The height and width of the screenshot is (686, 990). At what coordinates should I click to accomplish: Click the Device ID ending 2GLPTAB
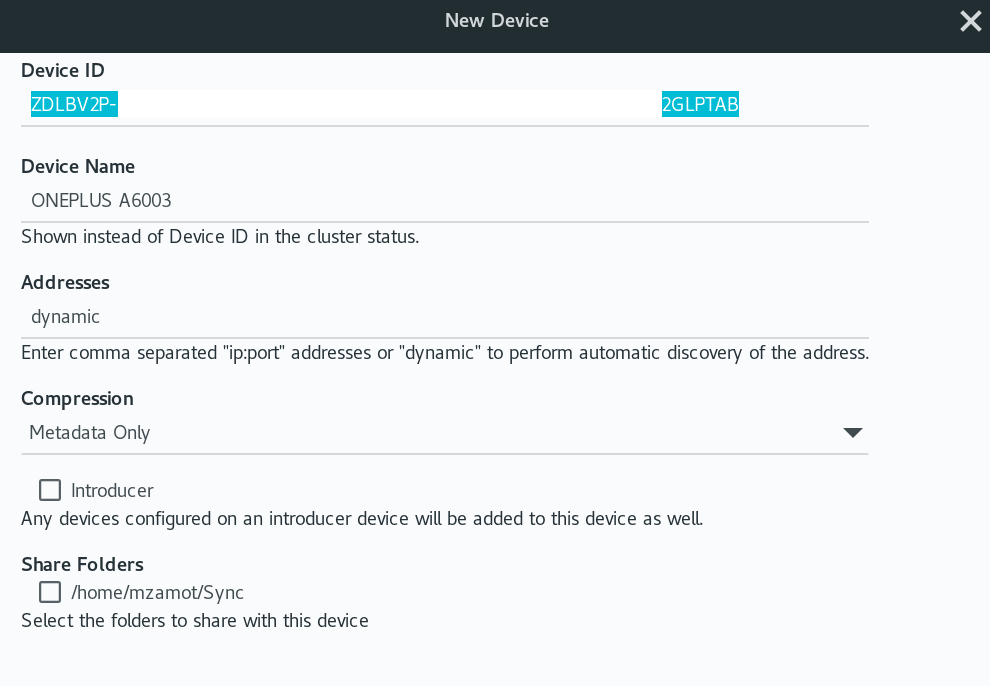[x=700, y=104]
